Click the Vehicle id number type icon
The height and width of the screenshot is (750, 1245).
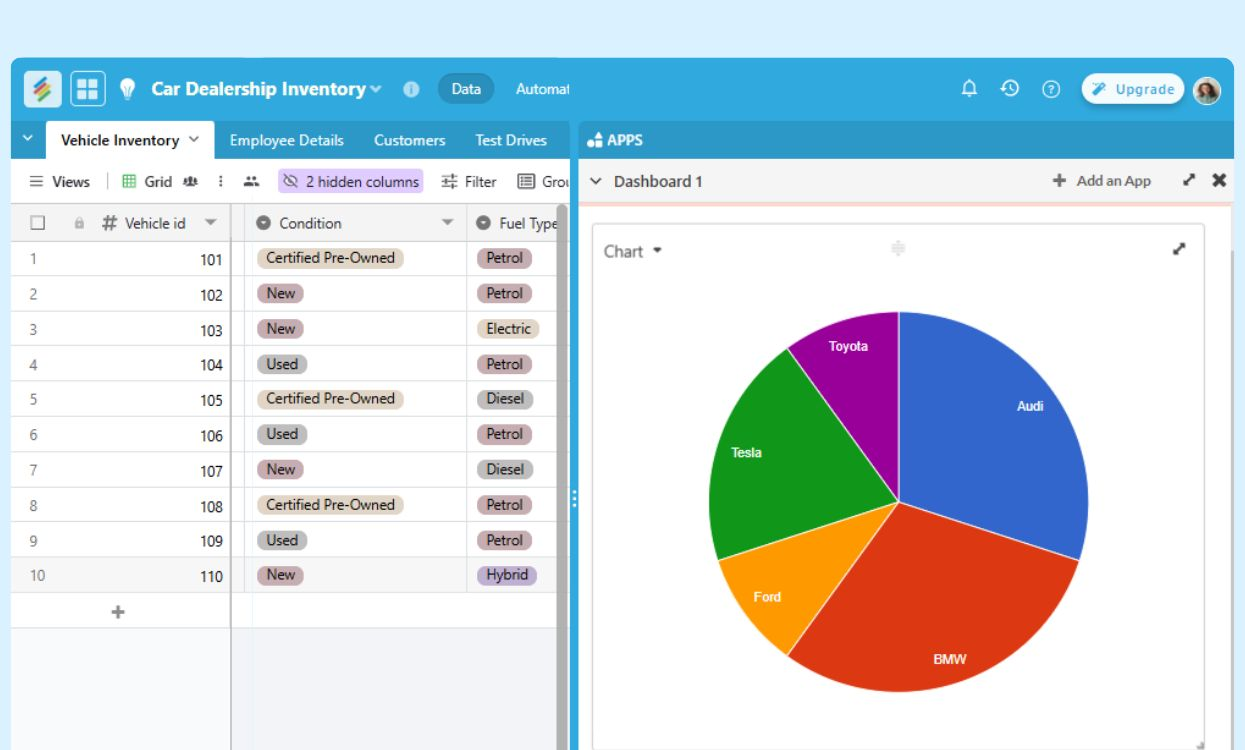(110, 223)
